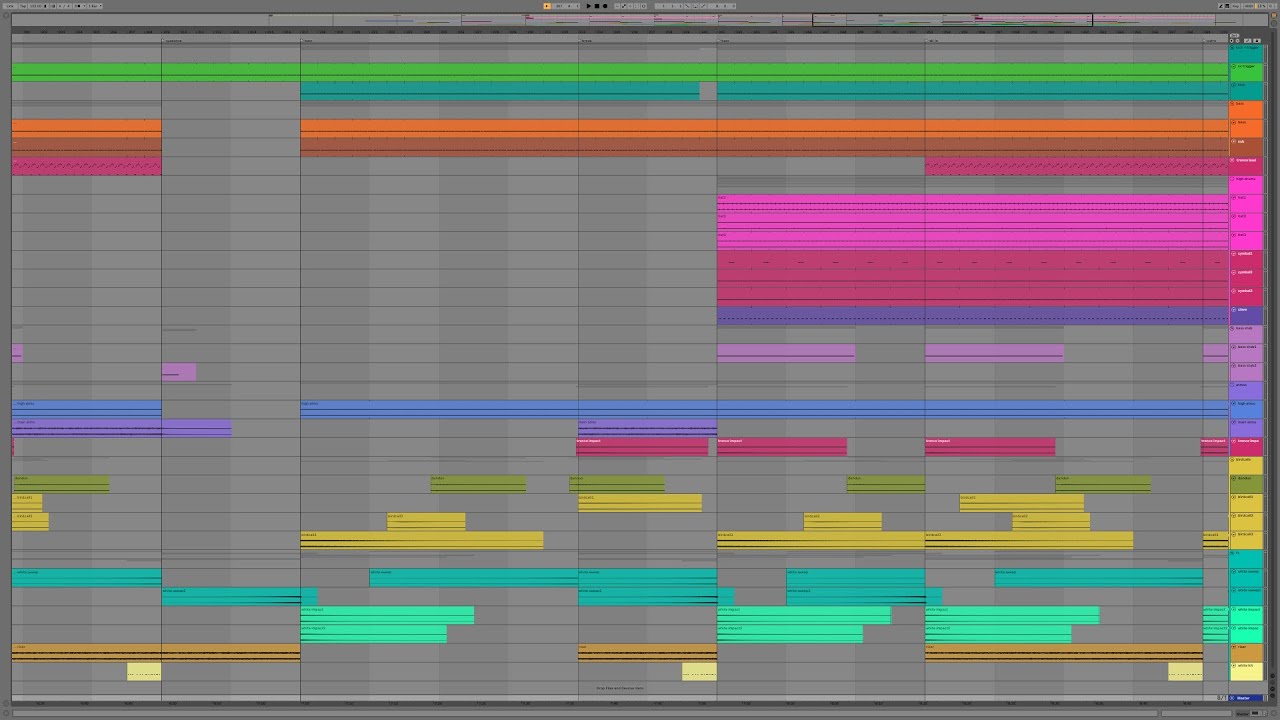Unfold the kick + trigger track
Image resolution: width=1280 pixels, height=720 pixels.
point(1233,47)
